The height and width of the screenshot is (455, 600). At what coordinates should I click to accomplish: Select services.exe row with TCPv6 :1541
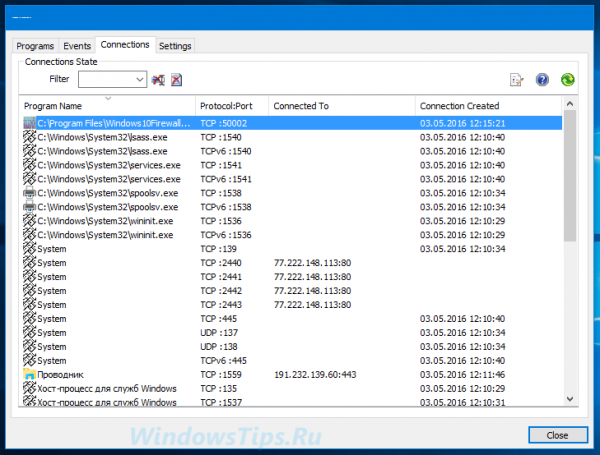click(292, 179)
